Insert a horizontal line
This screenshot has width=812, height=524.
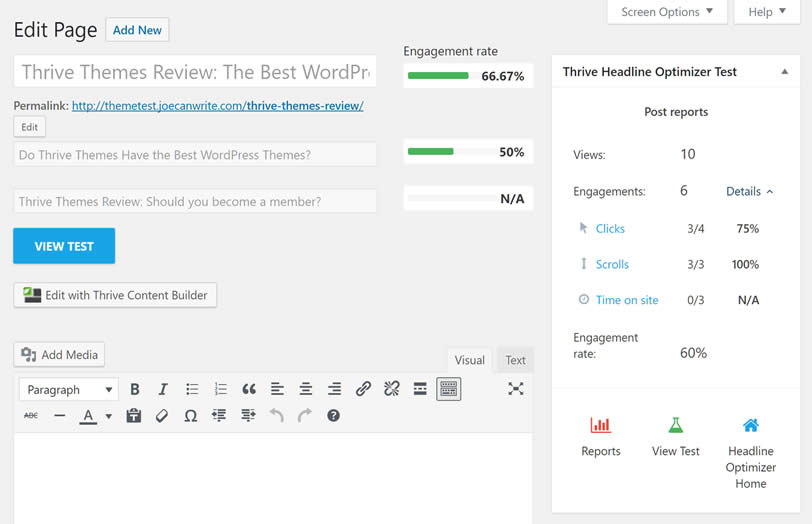60,415
